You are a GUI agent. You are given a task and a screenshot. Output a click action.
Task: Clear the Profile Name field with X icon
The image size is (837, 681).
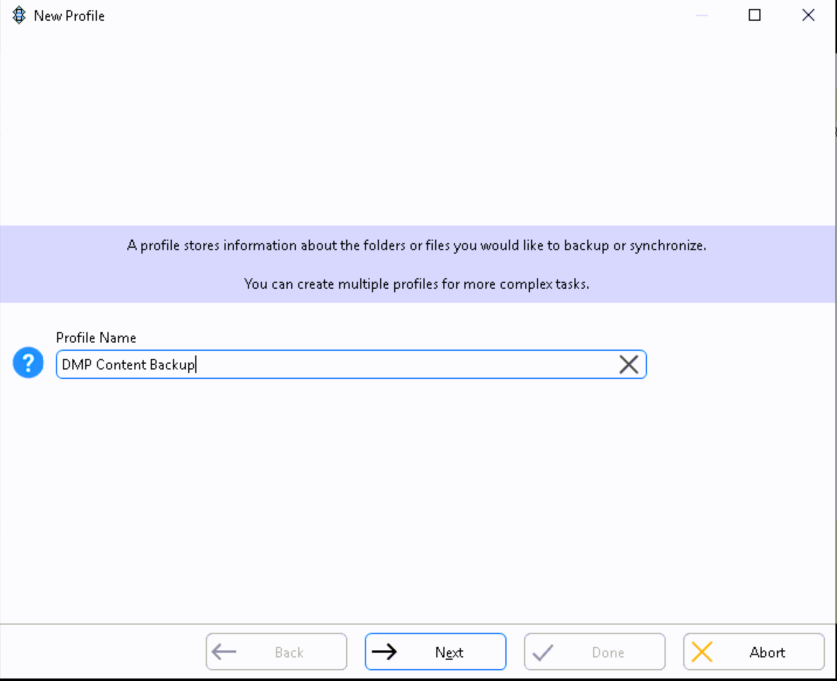[628, 365]
